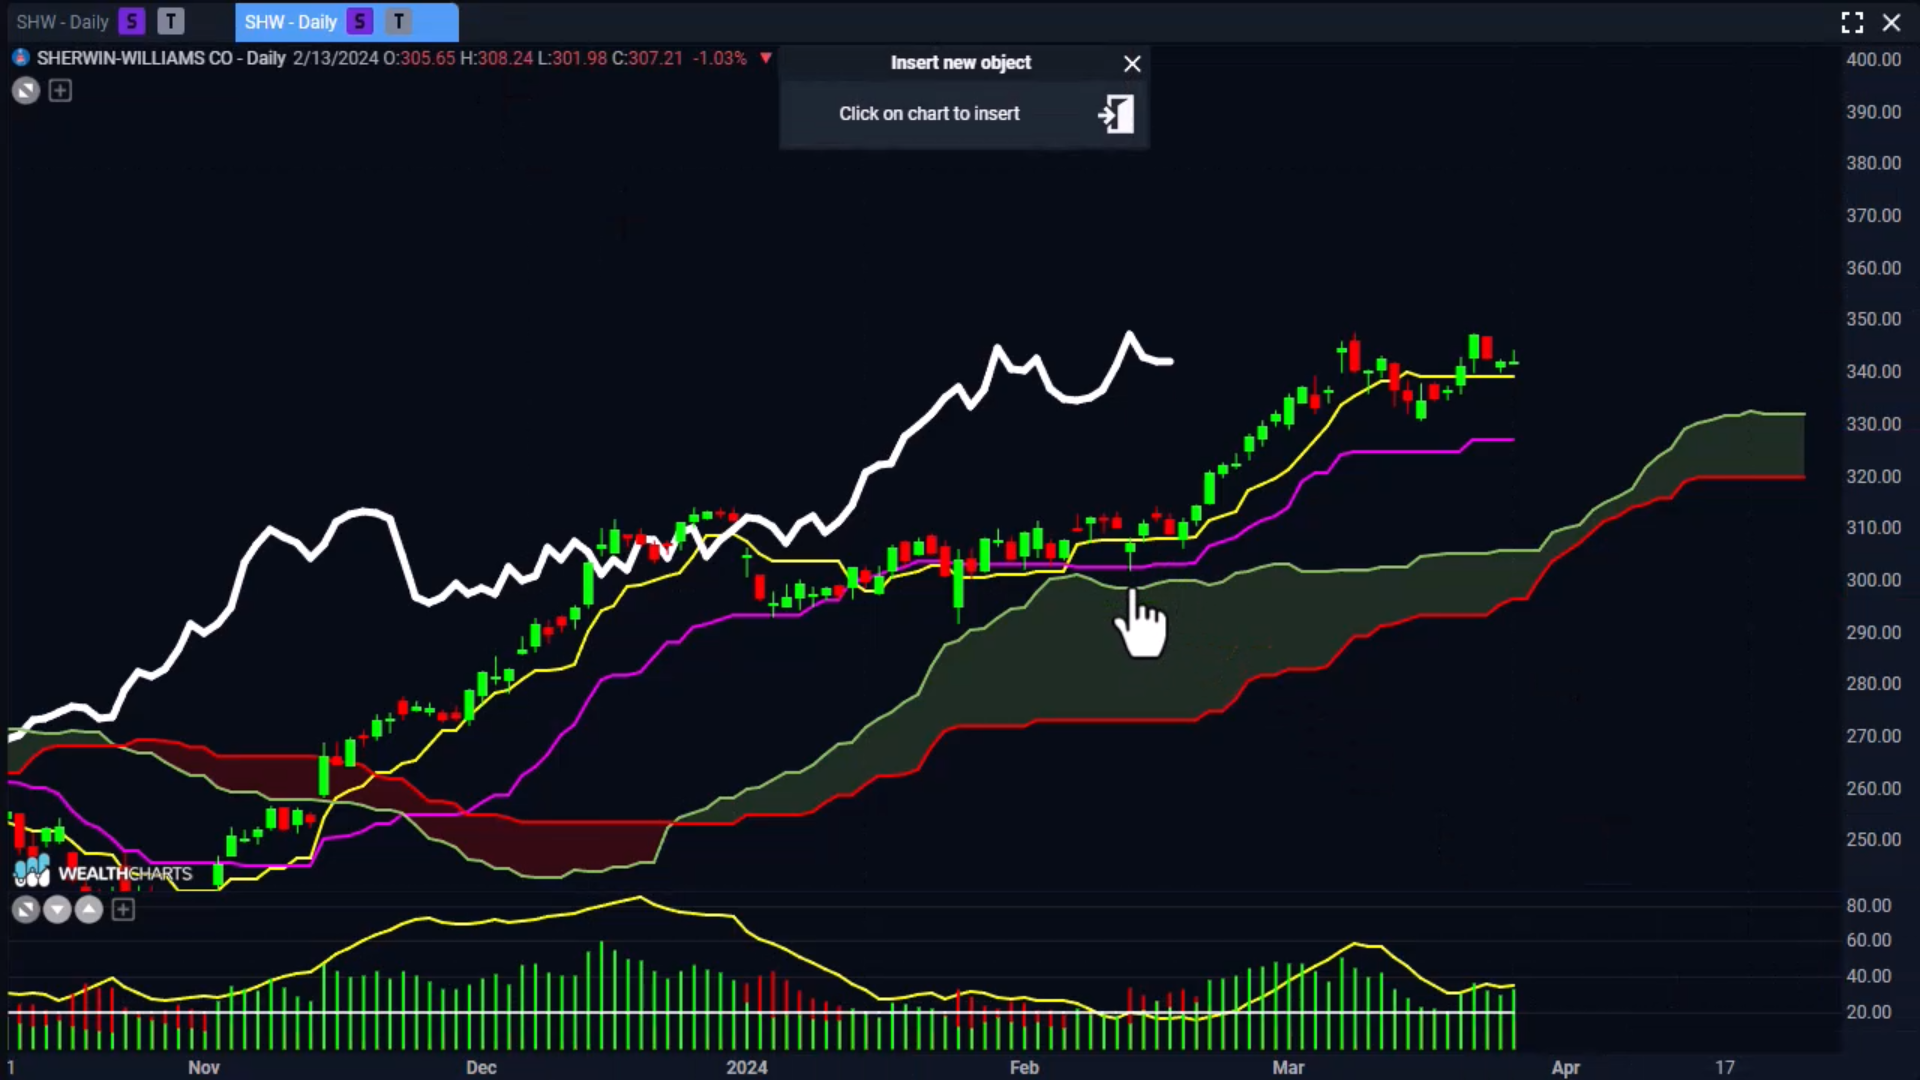Click the insert object icon in popup
The width and height of the screenshot is (1920, 1080).
[x=1116, y=114]
